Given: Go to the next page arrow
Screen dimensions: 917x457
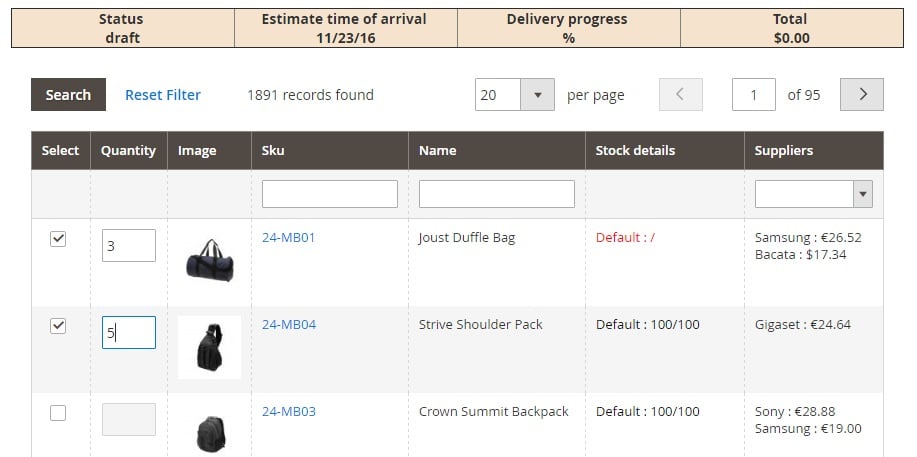Looking at the screenshot, I should click(861, 94).
